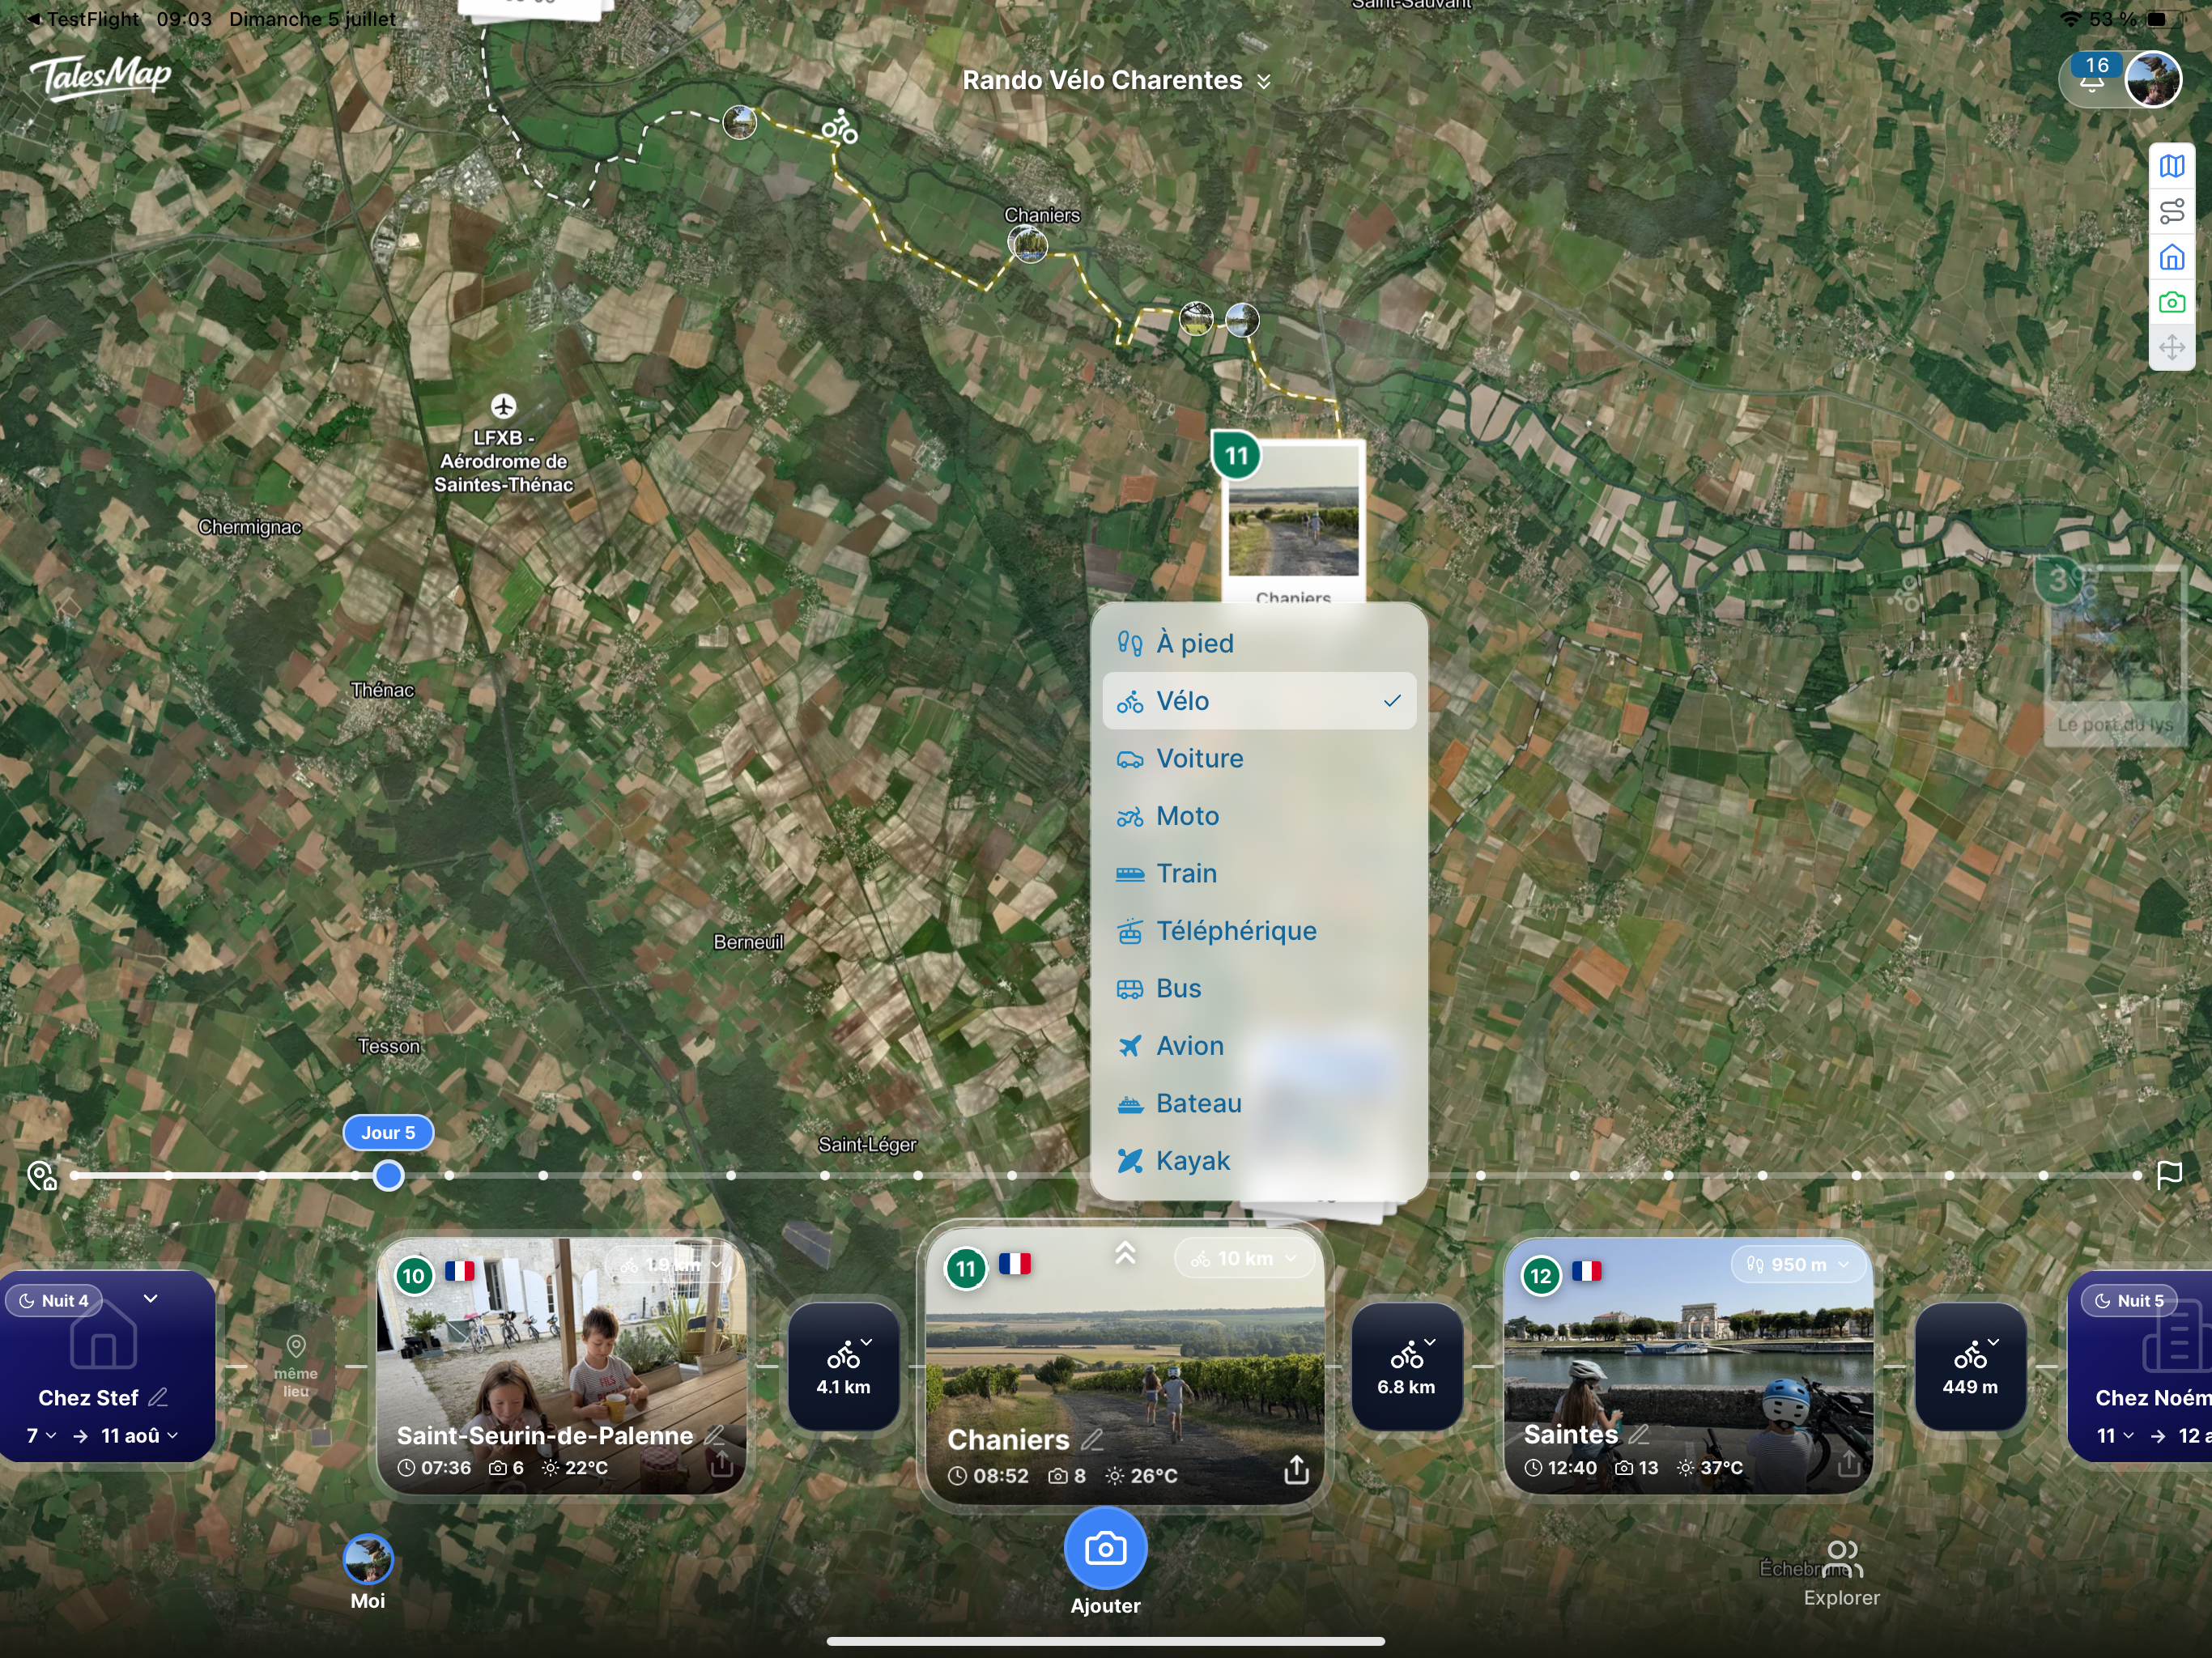The height and width of the screenshot is (1658, 2212).
Task: Tap the LFXB aerodrome airplane icon
Action: tap(503, 406)
